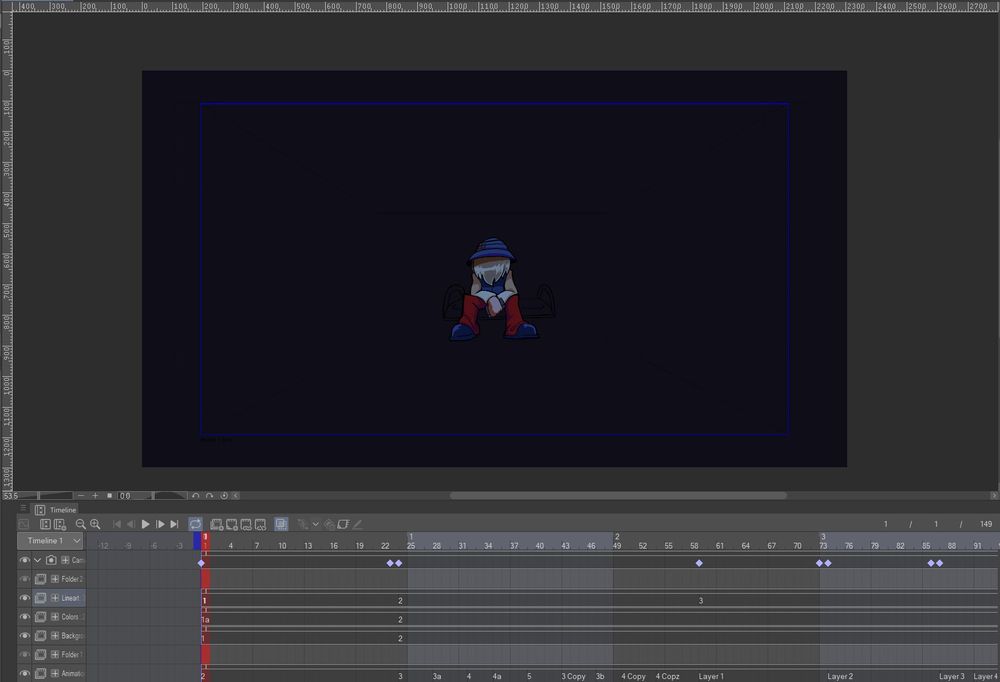Expand the Animation track
Image resolution: width=1000 pixels, height=682 pixels.
(55, 673)
